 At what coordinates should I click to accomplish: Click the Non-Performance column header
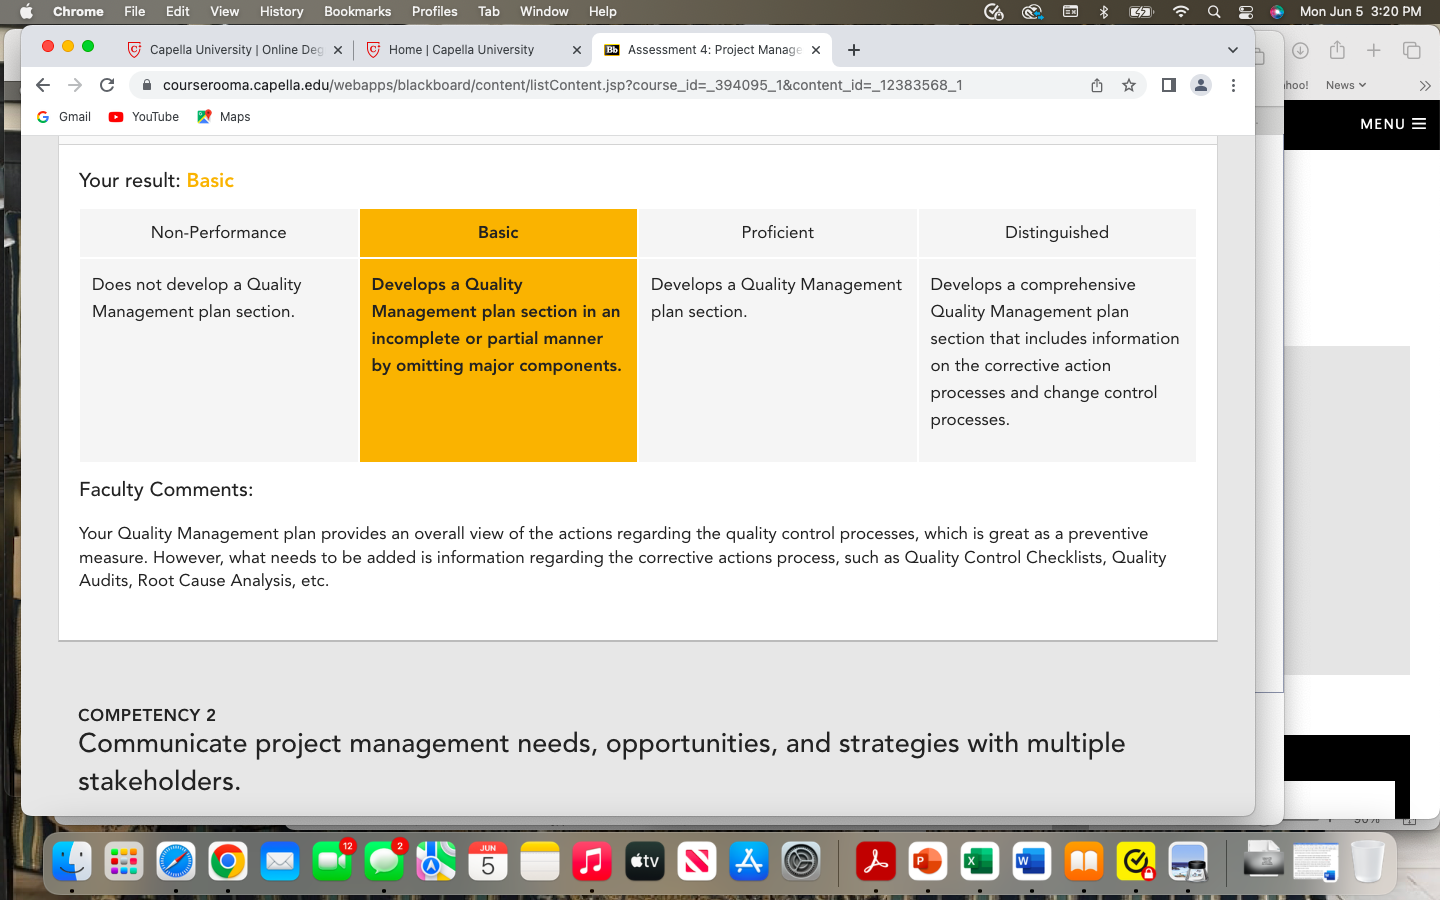[218, 233]
